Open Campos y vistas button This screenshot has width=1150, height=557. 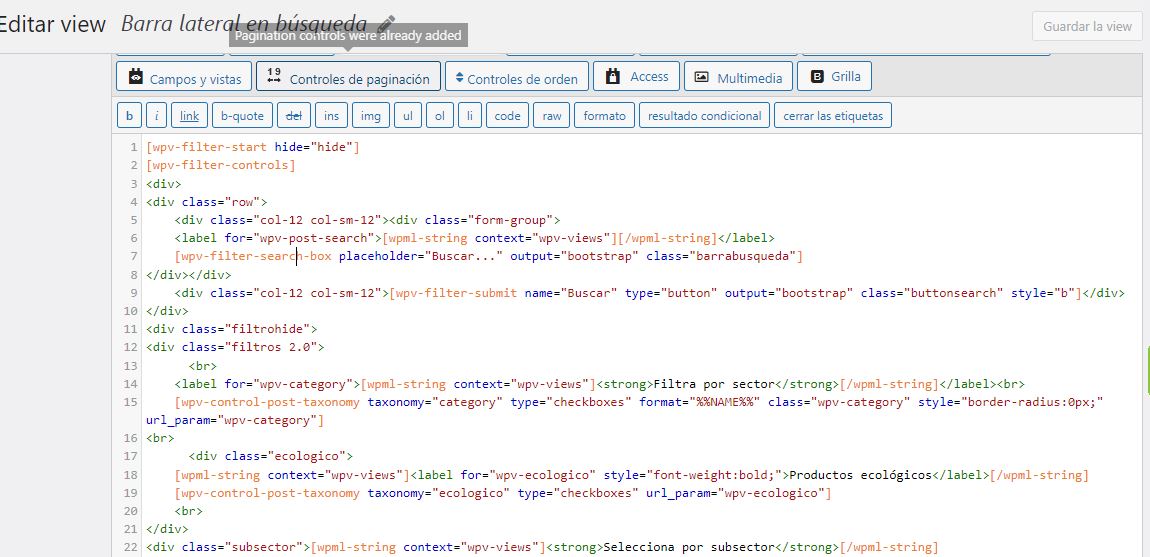coord(183,78)
